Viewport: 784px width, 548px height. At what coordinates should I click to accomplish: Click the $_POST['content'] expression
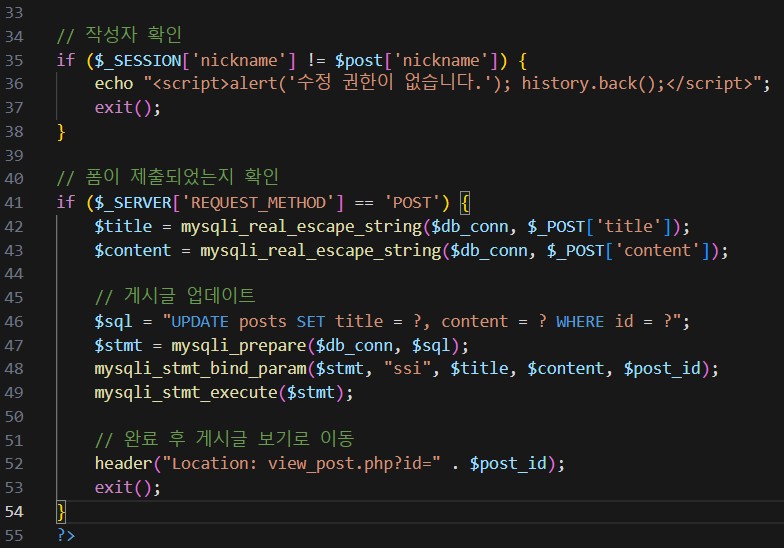click(x=628, y=250)
